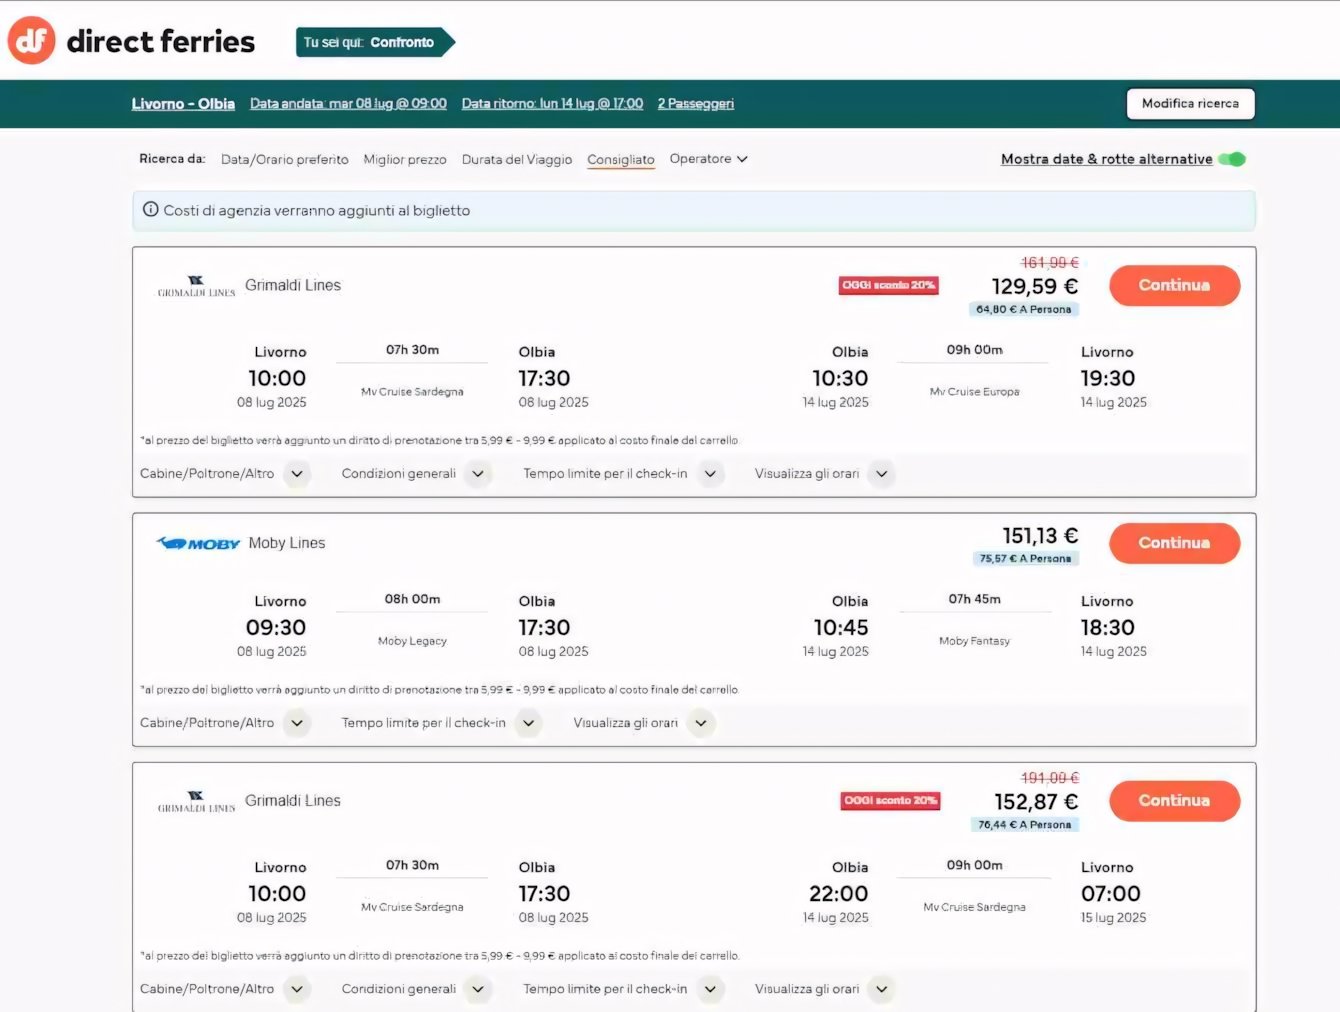Viewport: 1340px width, 1012px height.
Task: Open the Livorno - Olbia route link
Action: click(183, 104)
